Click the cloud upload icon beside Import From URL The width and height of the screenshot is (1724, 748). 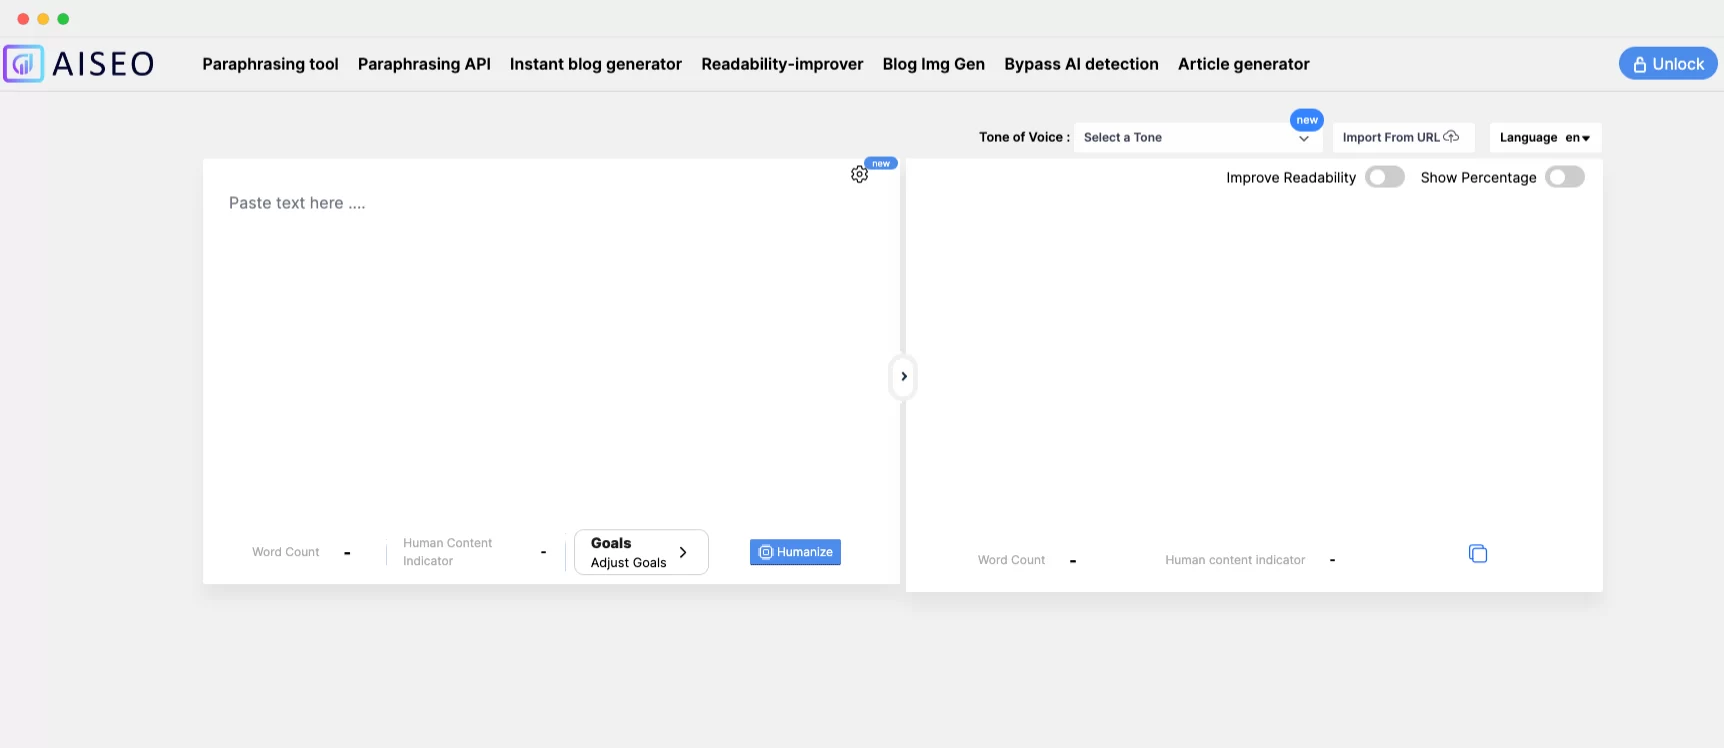click(1451, 137)
